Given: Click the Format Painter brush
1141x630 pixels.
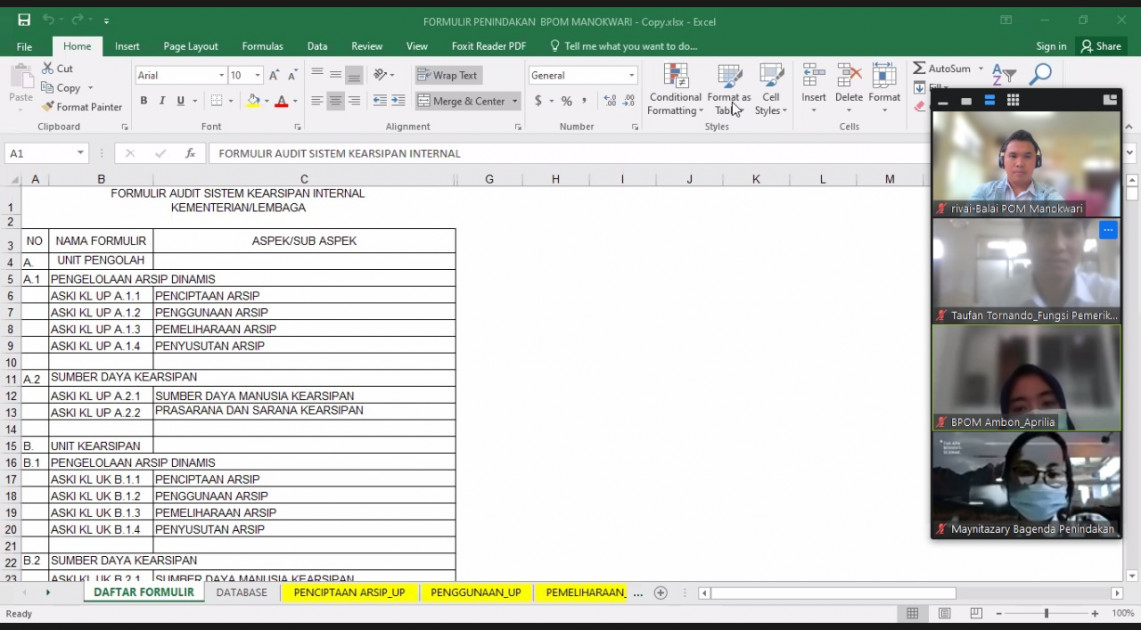Looking at the screenshot, I should [82, 107].
